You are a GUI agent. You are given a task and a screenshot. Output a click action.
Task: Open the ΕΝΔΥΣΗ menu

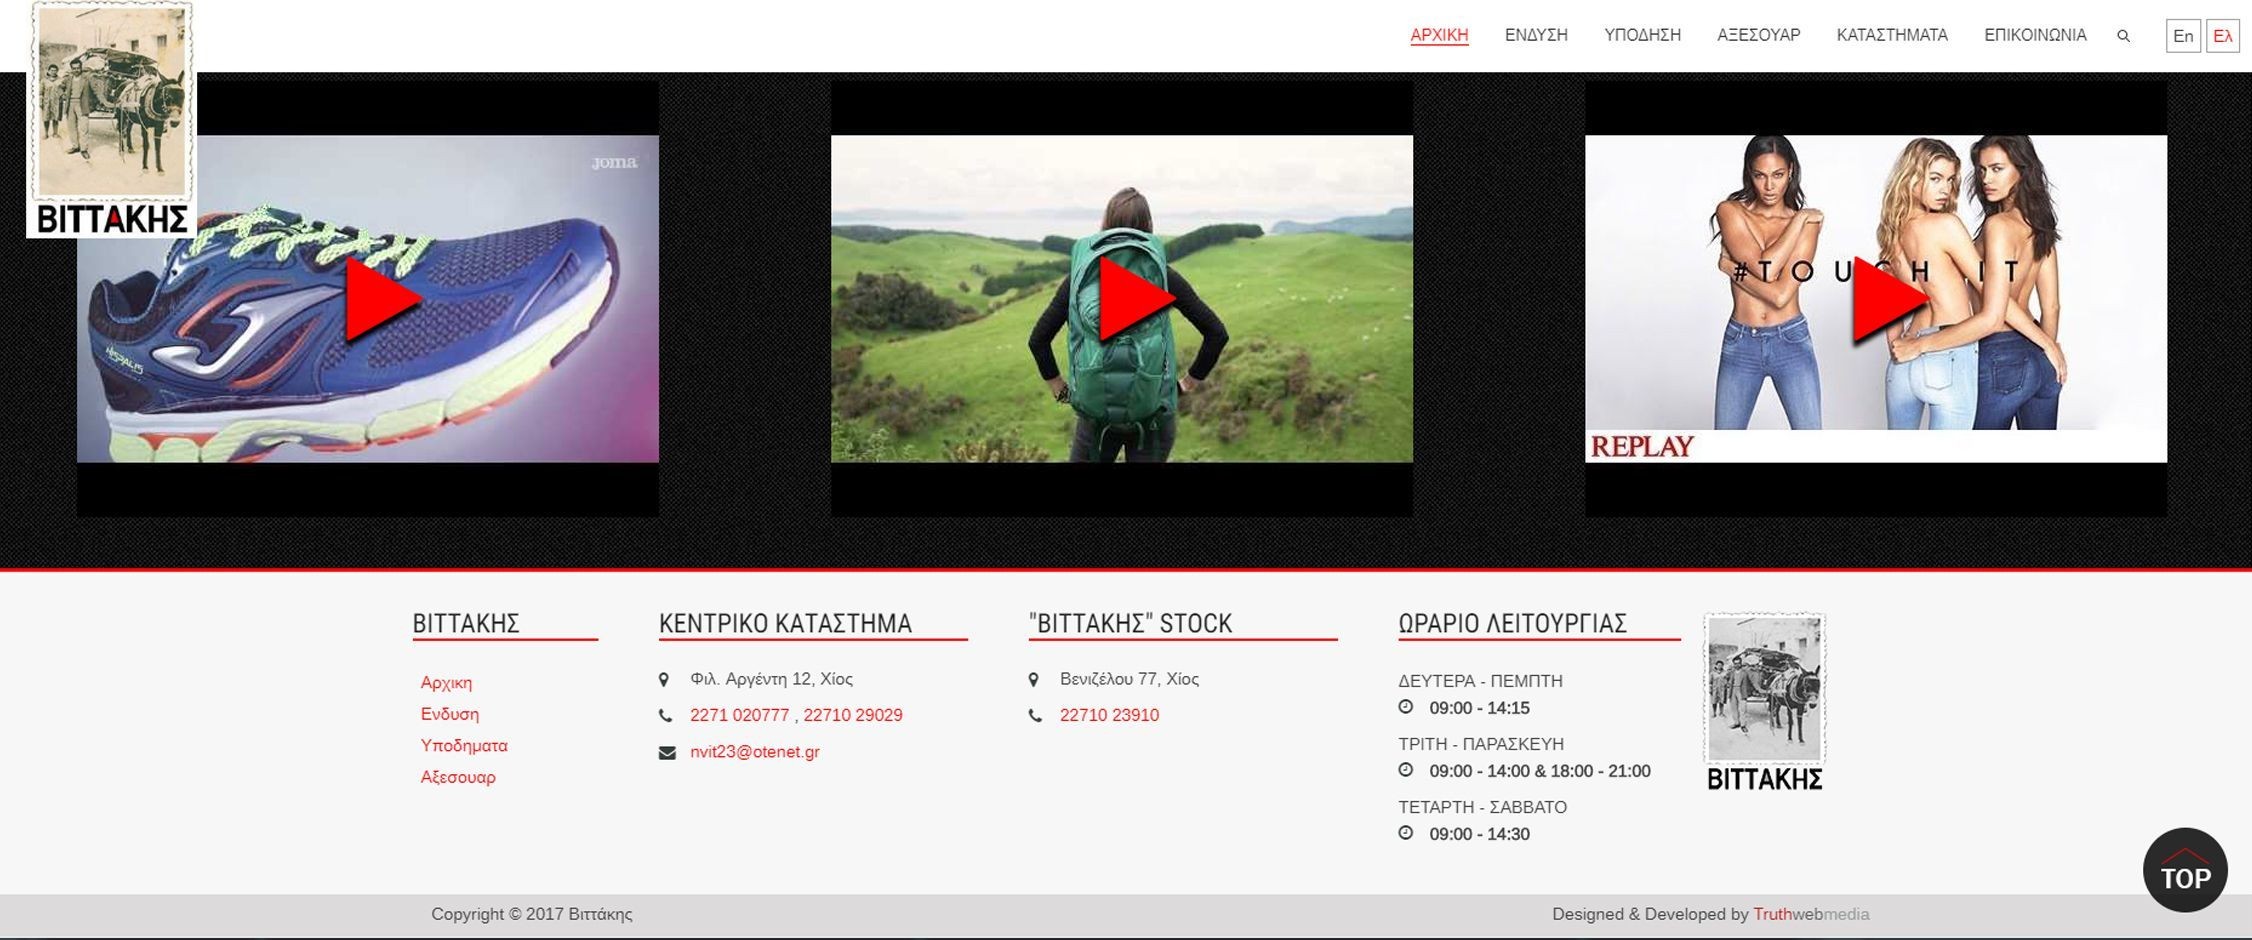pos(1536,35)
